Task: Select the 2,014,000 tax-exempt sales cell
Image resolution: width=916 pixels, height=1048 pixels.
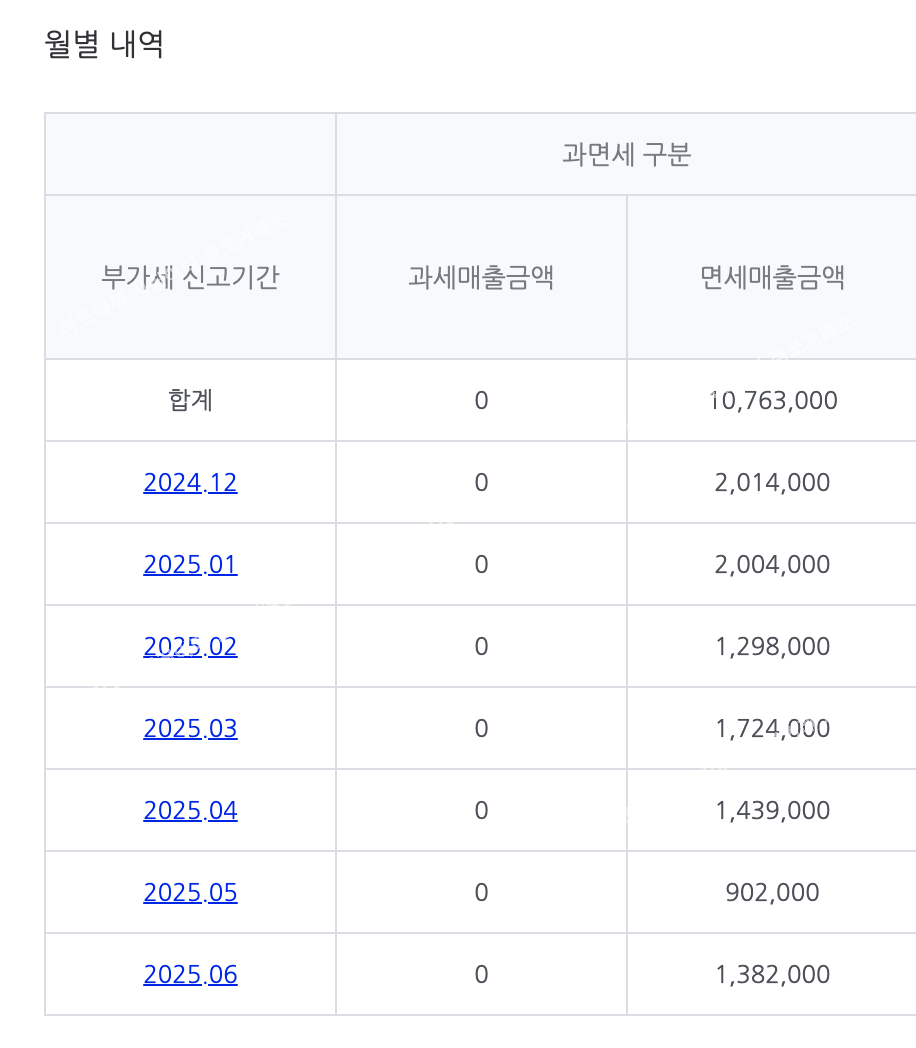Action: pyautogui.click(x=772, y=483)
